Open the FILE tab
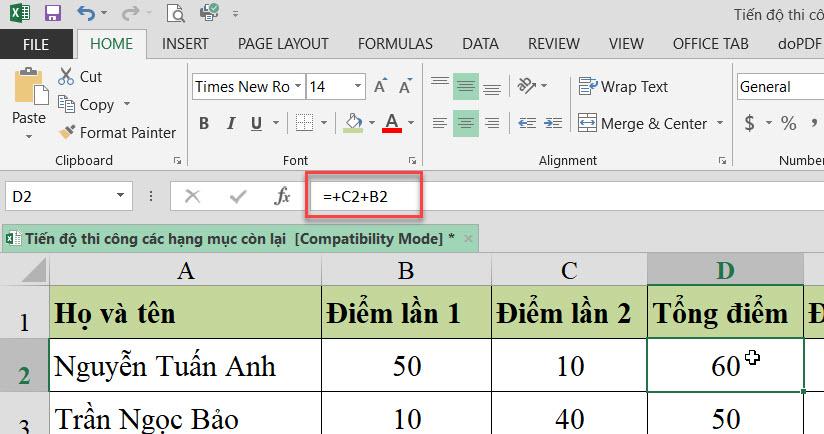This screenshot has height=434, width=824. tap(36, 44)
